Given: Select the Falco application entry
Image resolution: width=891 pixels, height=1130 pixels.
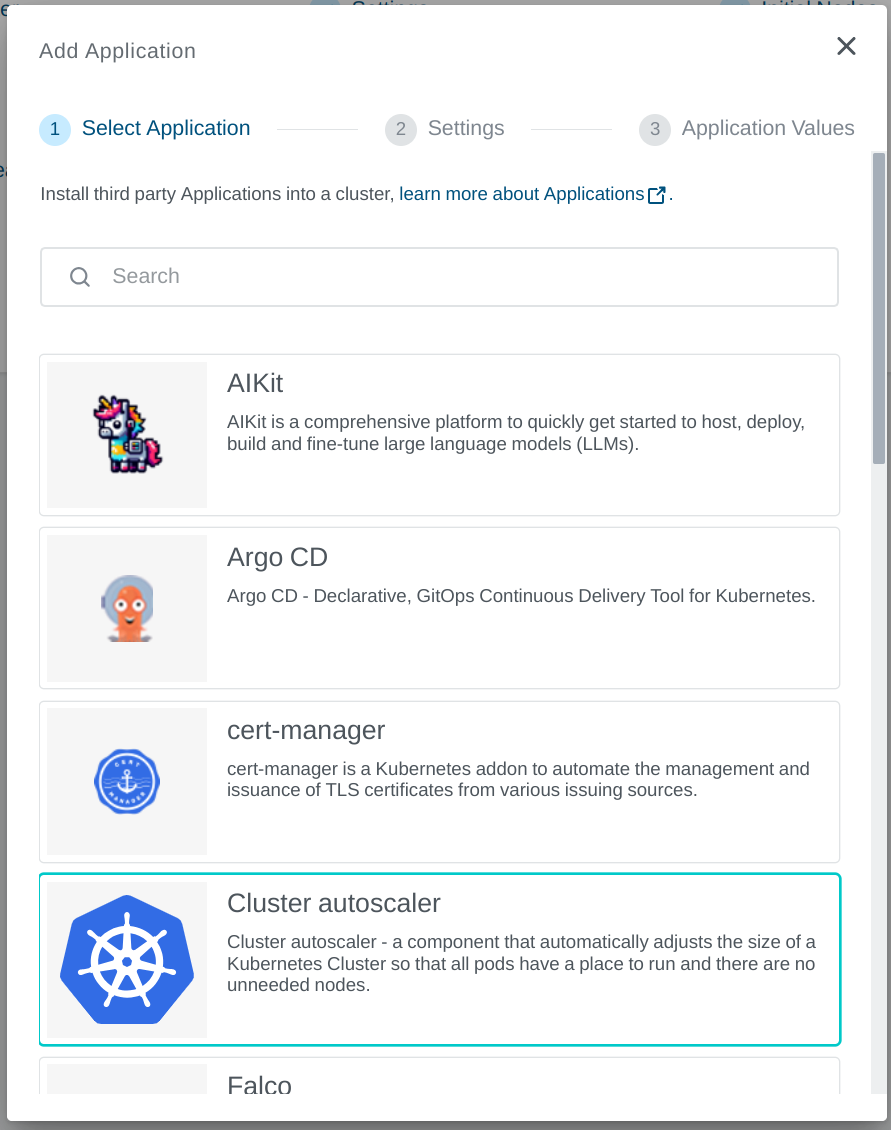Looking at the screenshot, I should coord(440,1085).
